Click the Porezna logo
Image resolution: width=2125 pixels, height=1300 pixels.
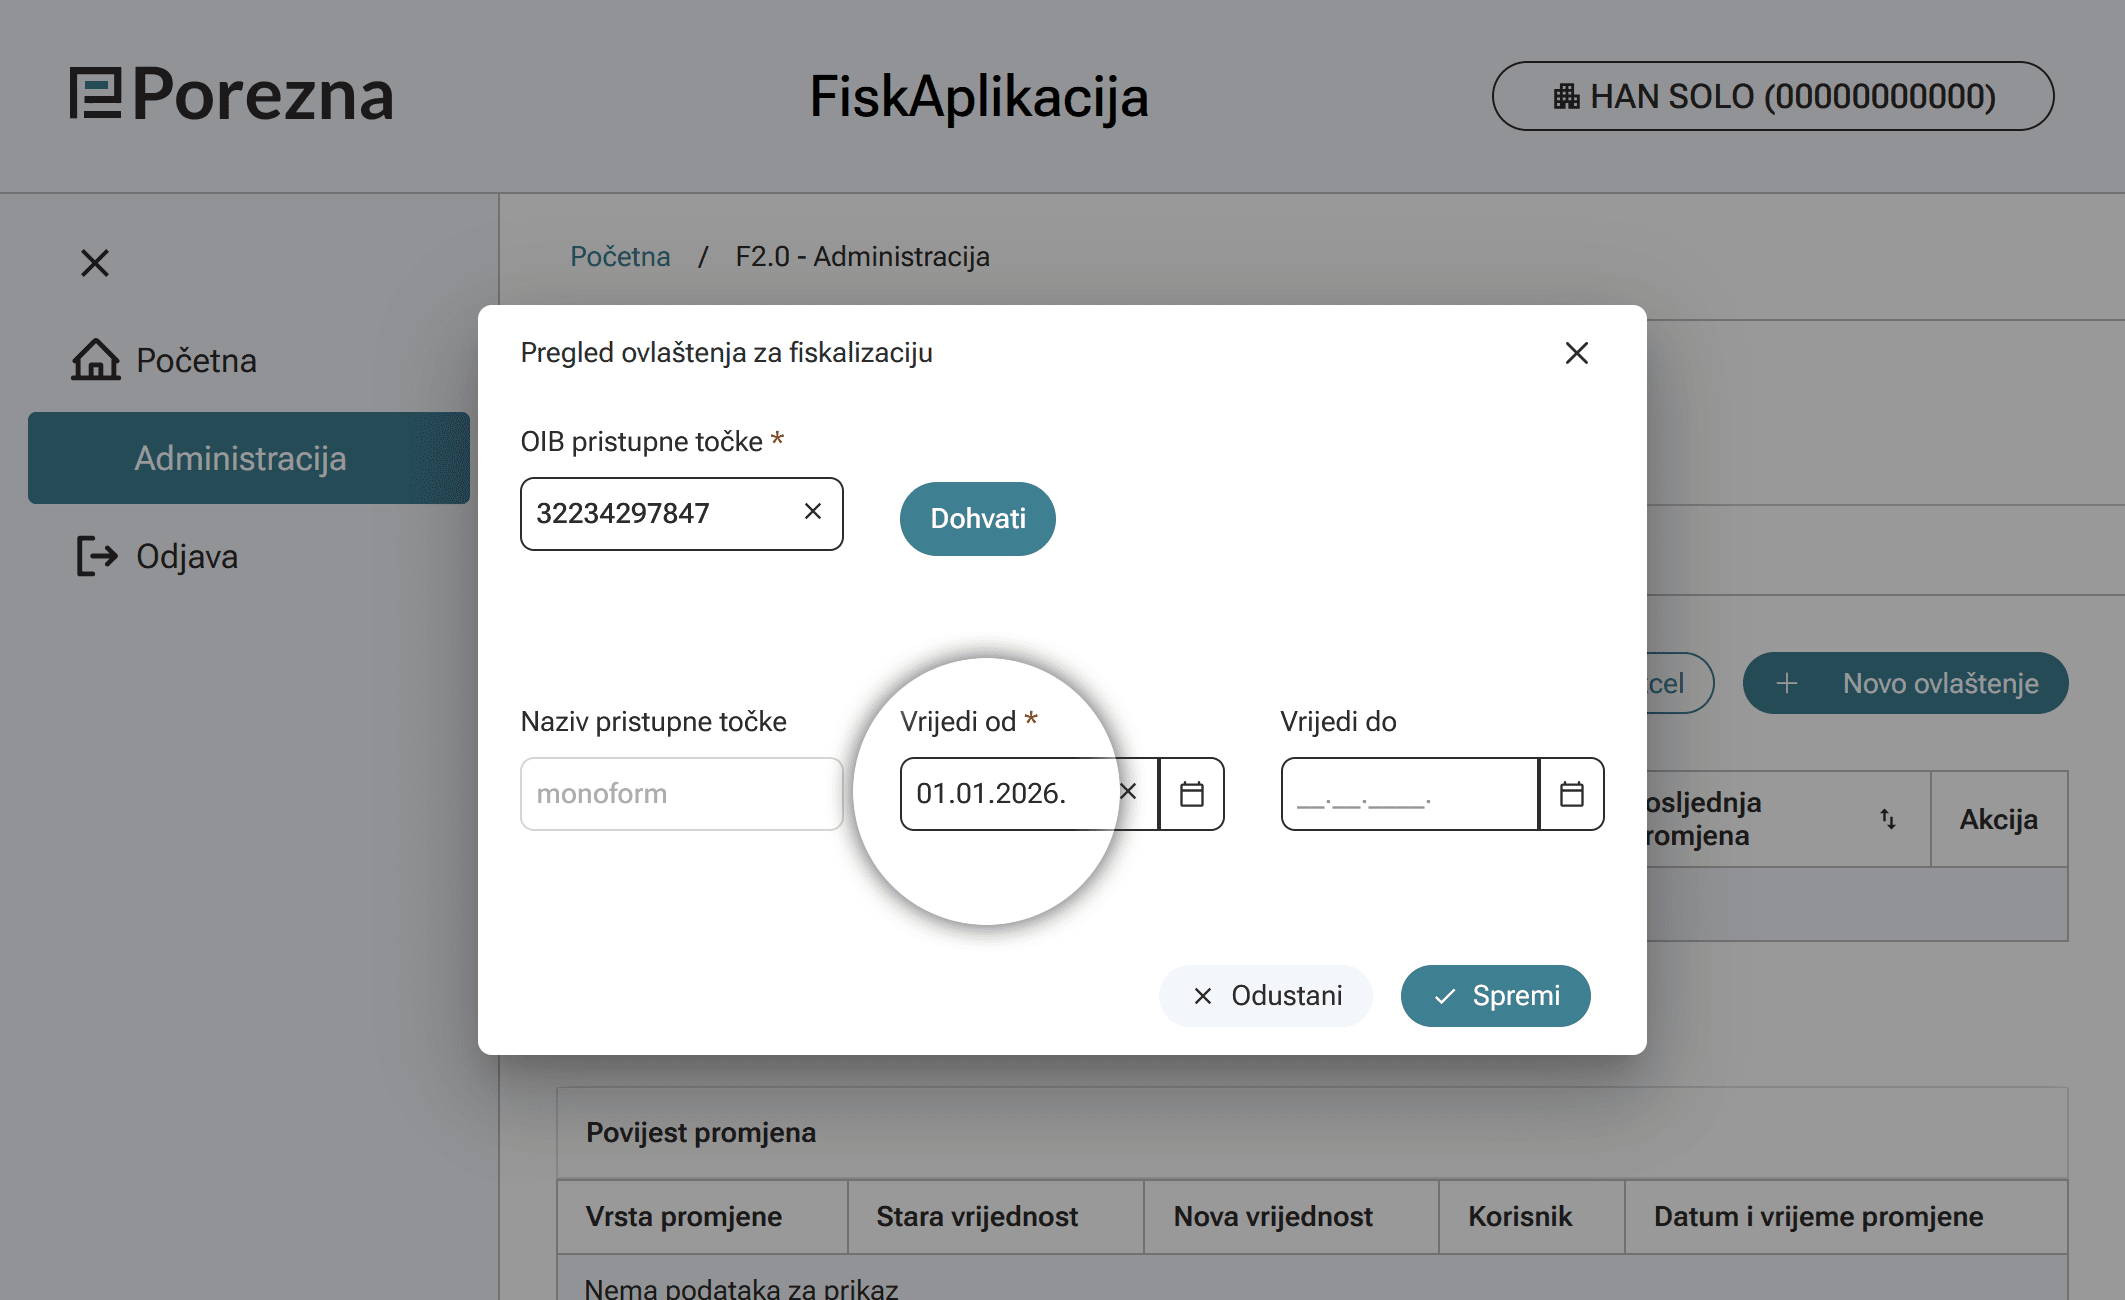coord(231,96)
